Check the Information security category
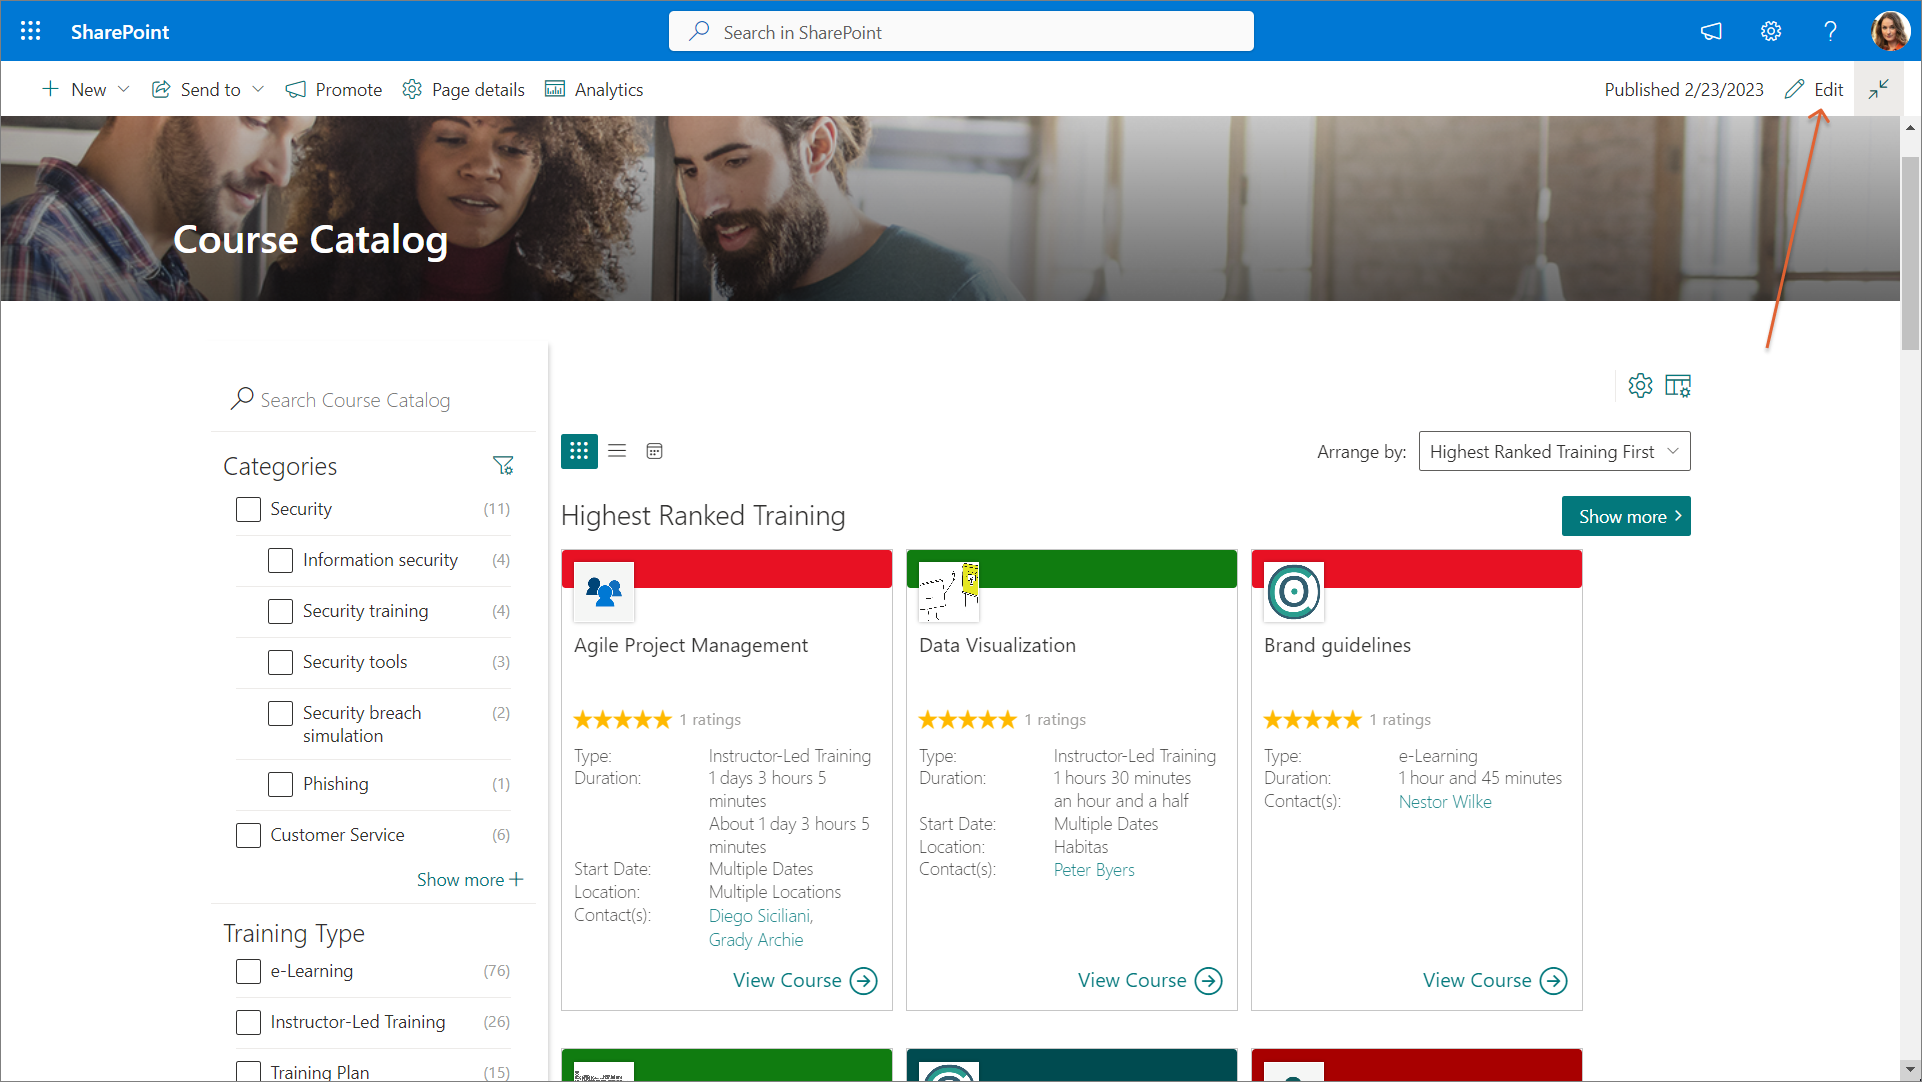 coord(281,560)
